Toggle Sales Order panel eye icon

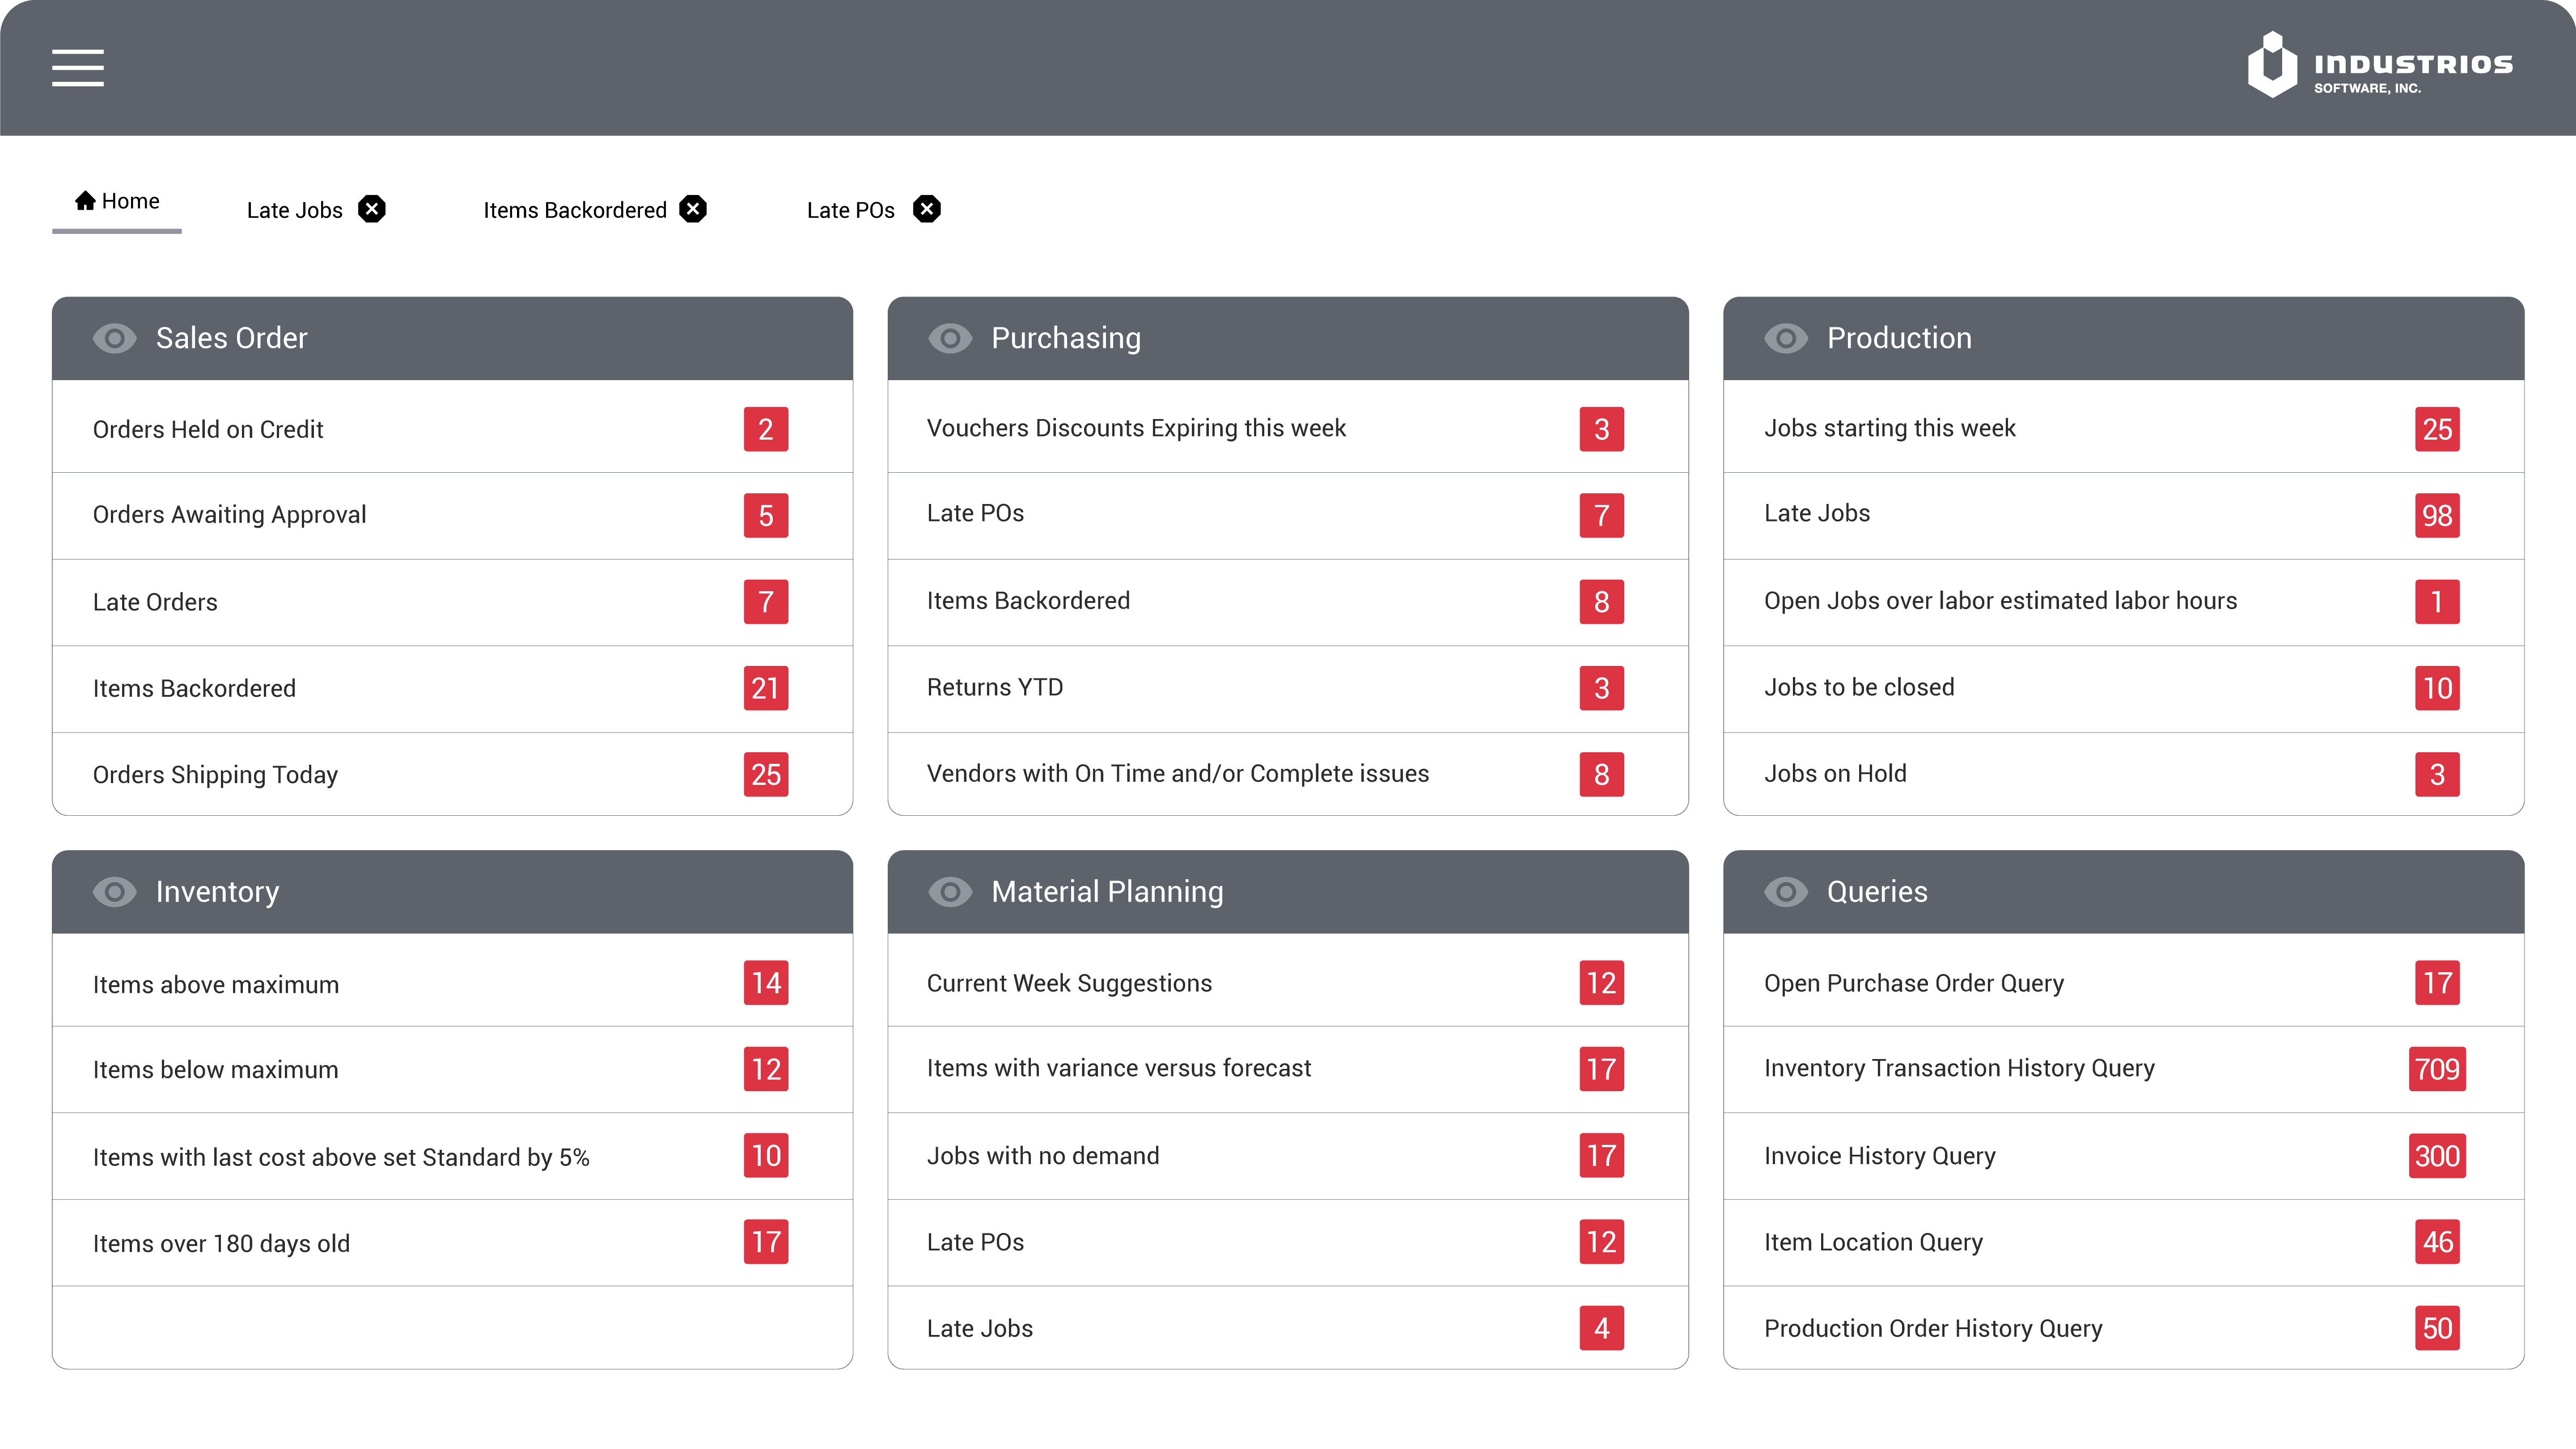pos(114,338)
